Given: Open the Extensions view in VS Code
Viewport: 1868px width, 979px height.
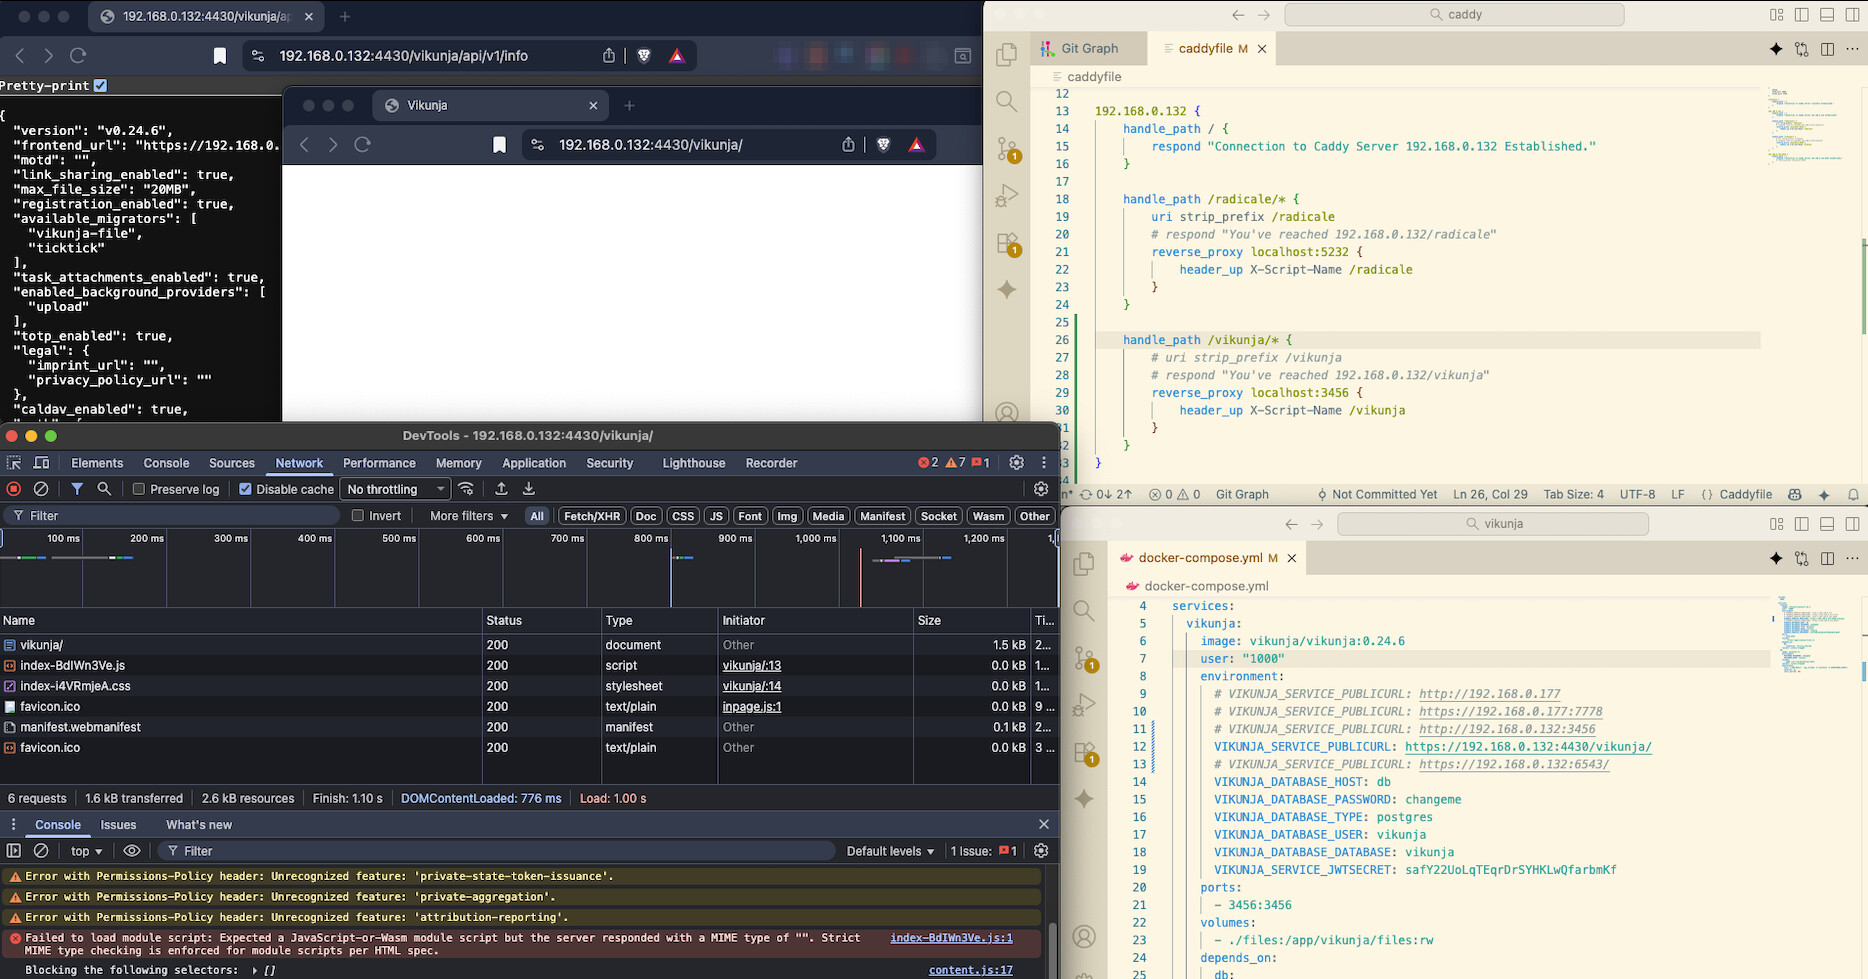Looking at the screenshot, I should click(1005, 243).
